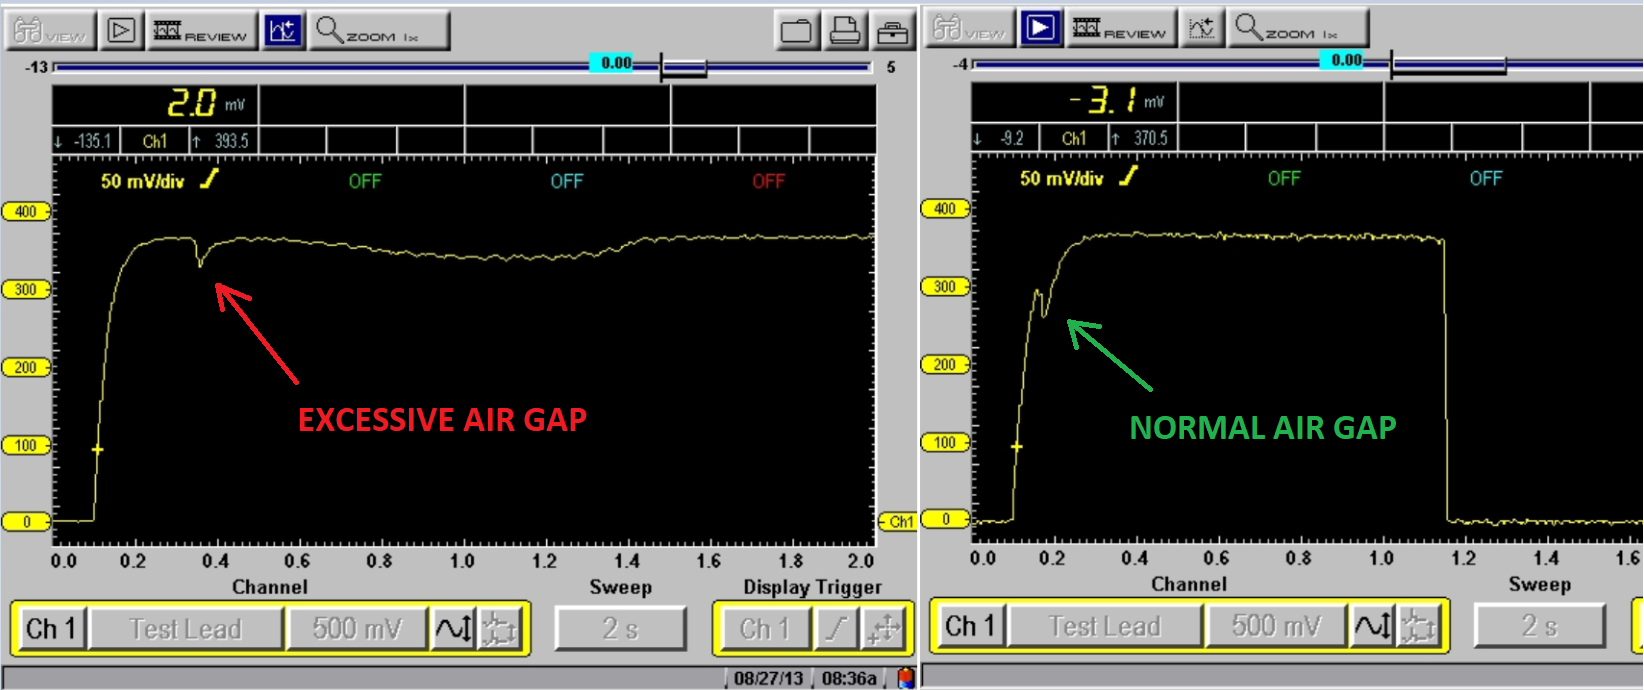Open Review mode in right scope
This screenshot has height=690, width=1644.
[x=1121, y=28]
